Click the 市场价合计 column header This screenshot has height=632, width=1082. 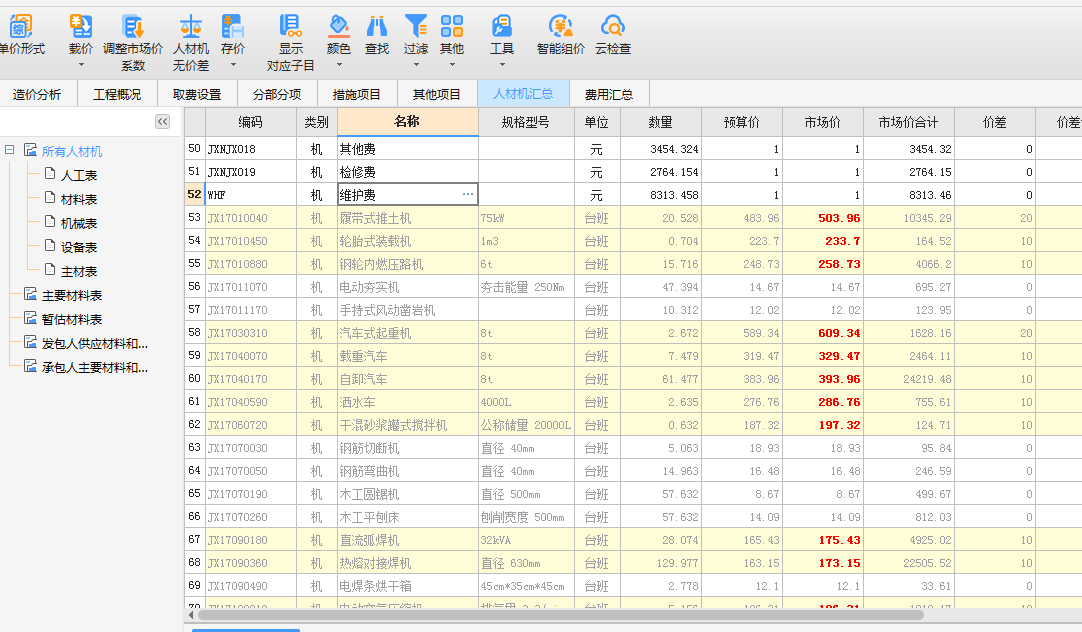[x=908, y=122]
